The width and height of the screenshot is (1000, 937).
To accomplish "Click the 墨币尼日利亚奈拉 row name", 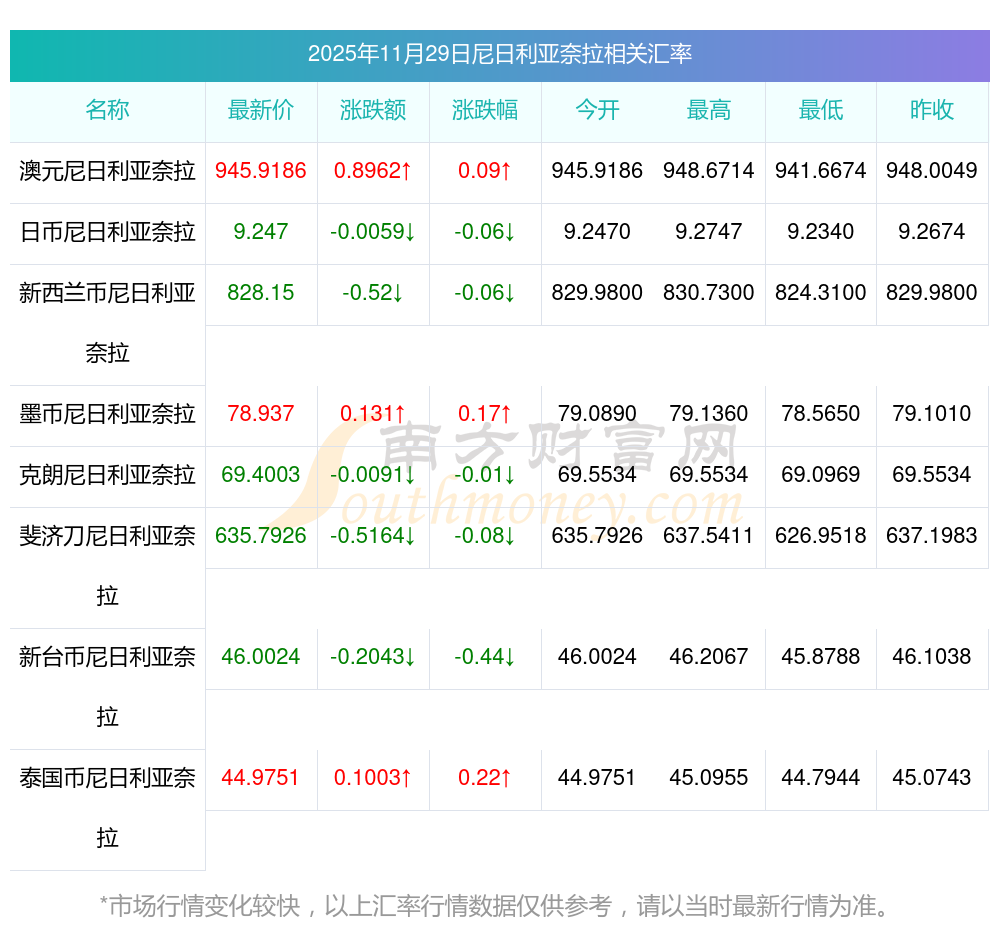I will tap(107, 414).
